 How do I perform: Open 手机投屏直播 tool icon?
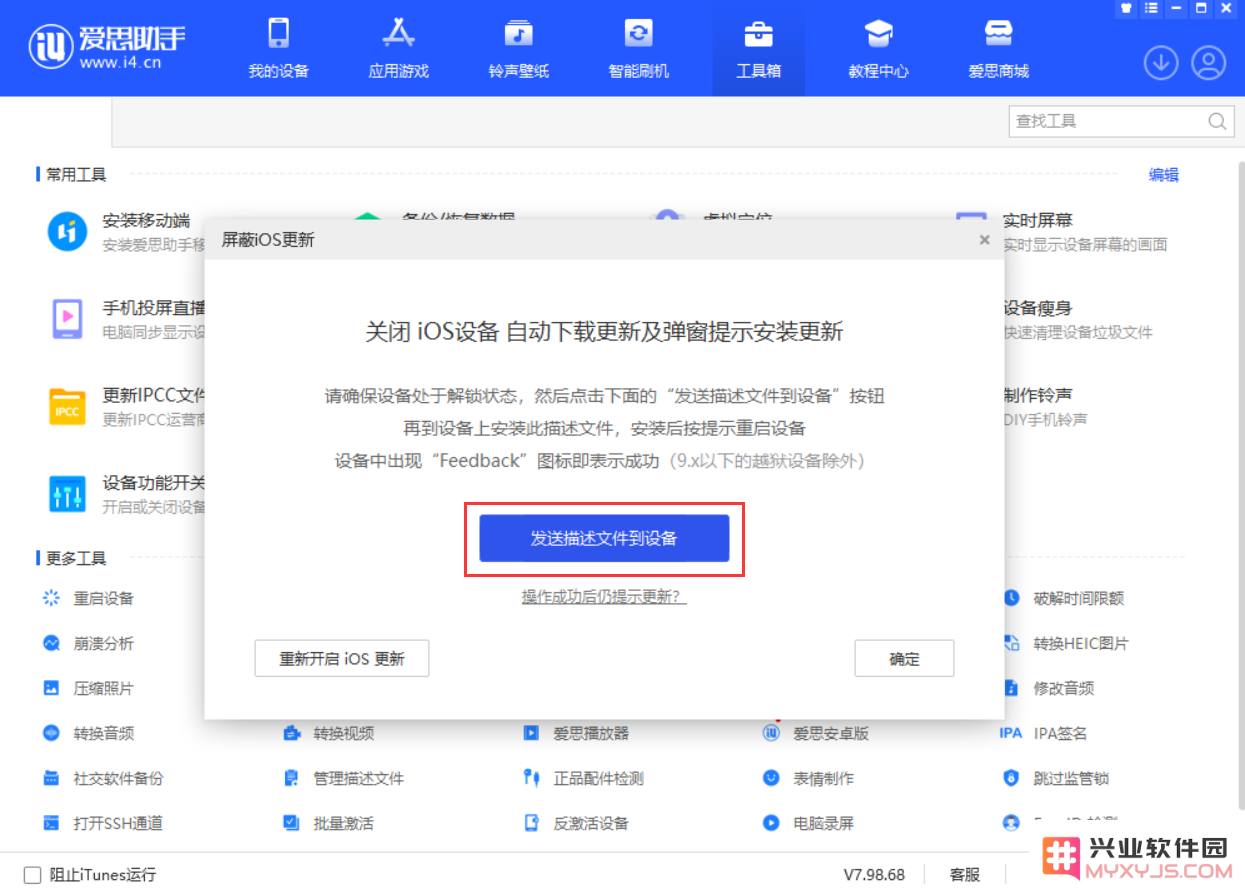(x=68, y=318)
